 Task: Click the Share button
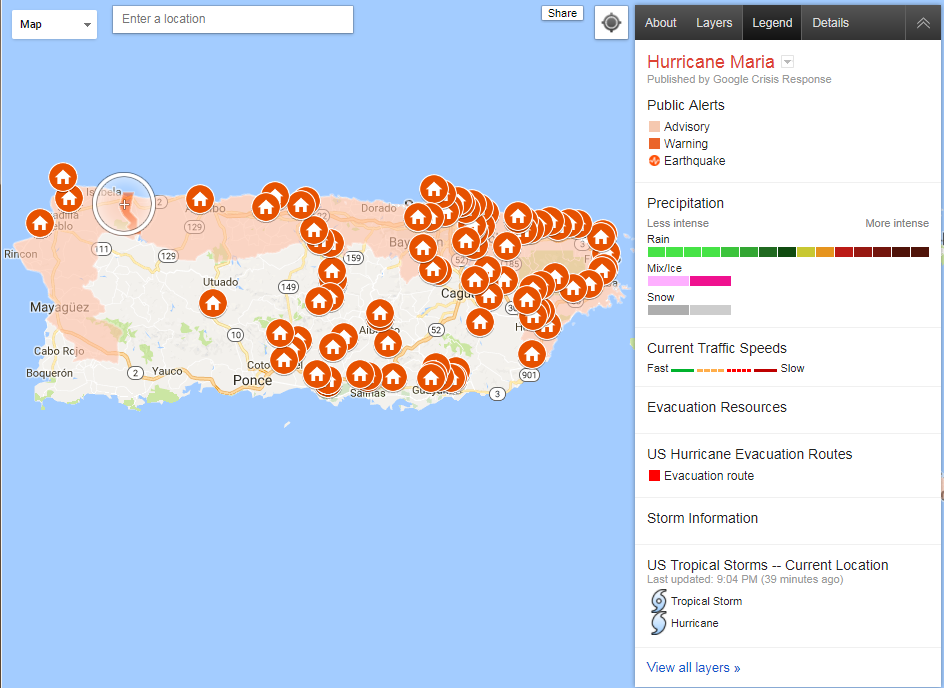562,13
